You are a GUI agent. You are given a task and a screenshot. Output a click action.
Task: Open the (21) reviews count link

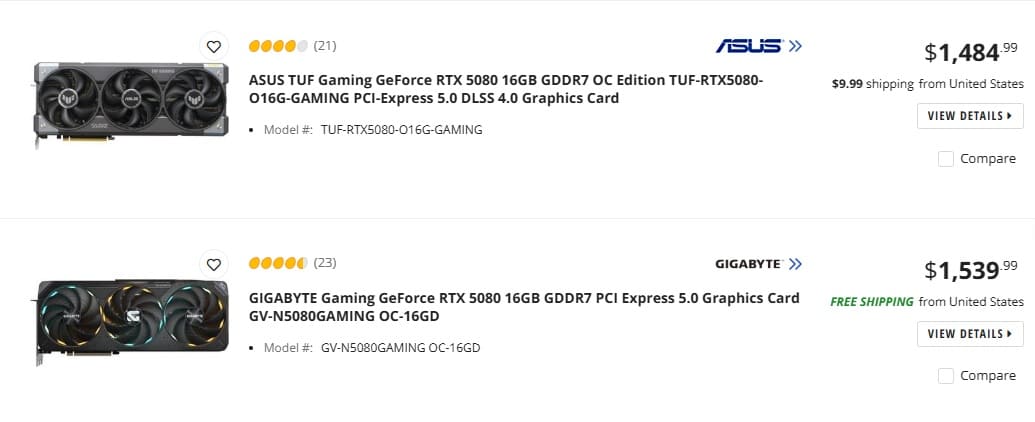tap(325, 46)
